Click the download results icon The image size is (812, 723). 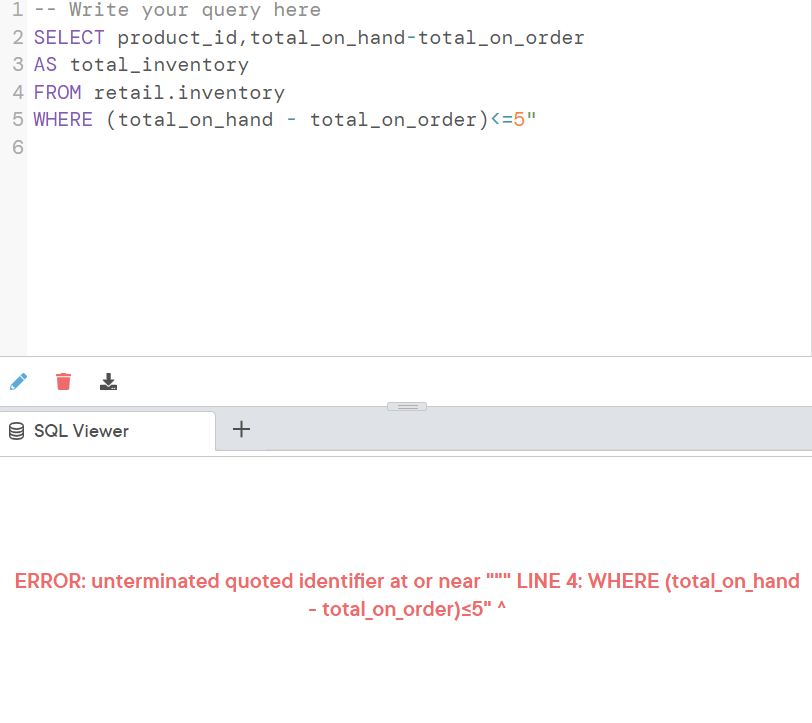point(108,381)
